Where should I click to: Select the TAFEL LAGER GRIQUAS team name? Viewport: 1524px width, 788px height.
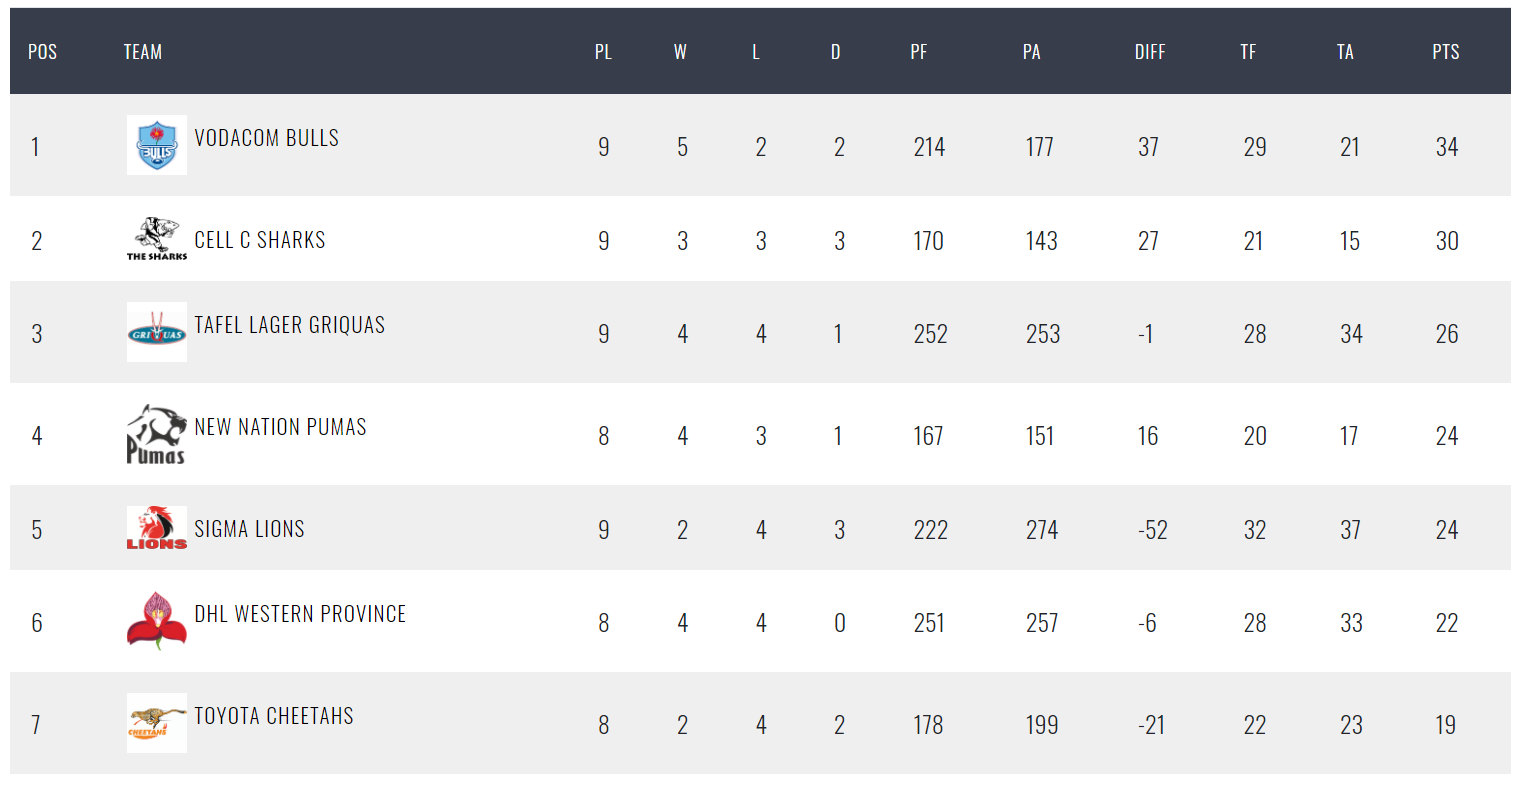[x=290, y=325]
